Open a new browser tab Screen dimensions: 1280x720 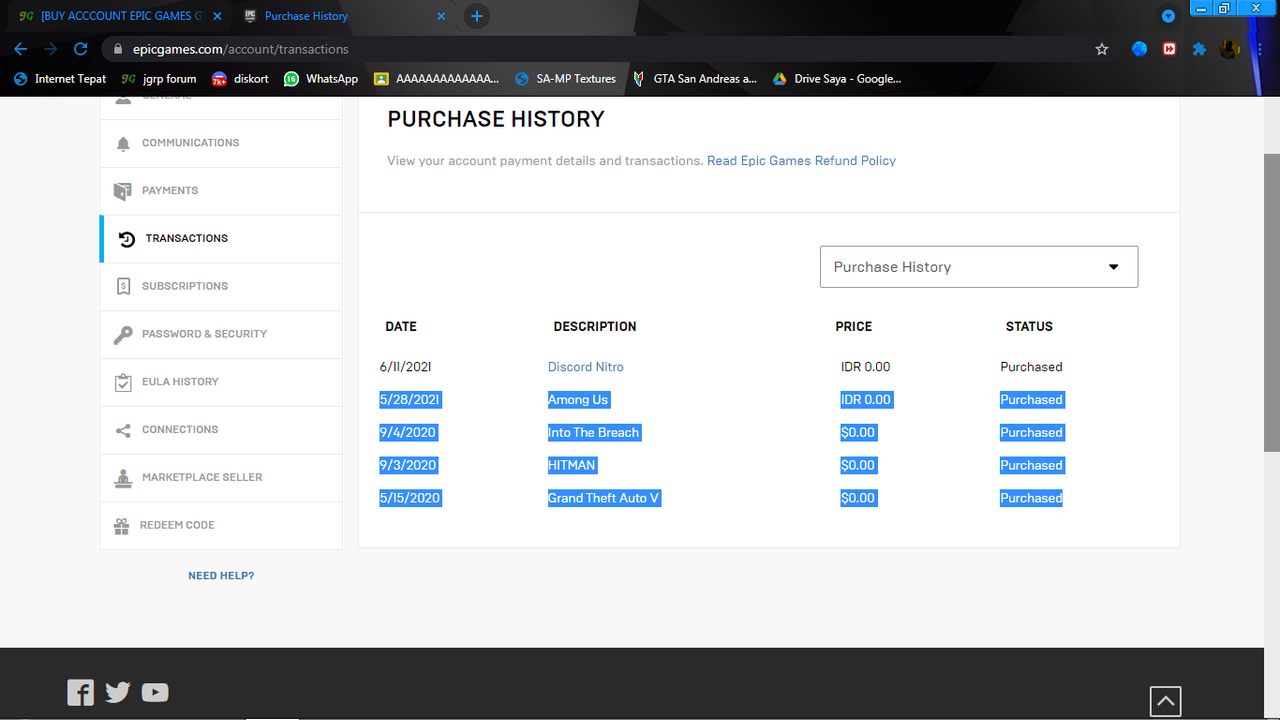click(477, 16)
